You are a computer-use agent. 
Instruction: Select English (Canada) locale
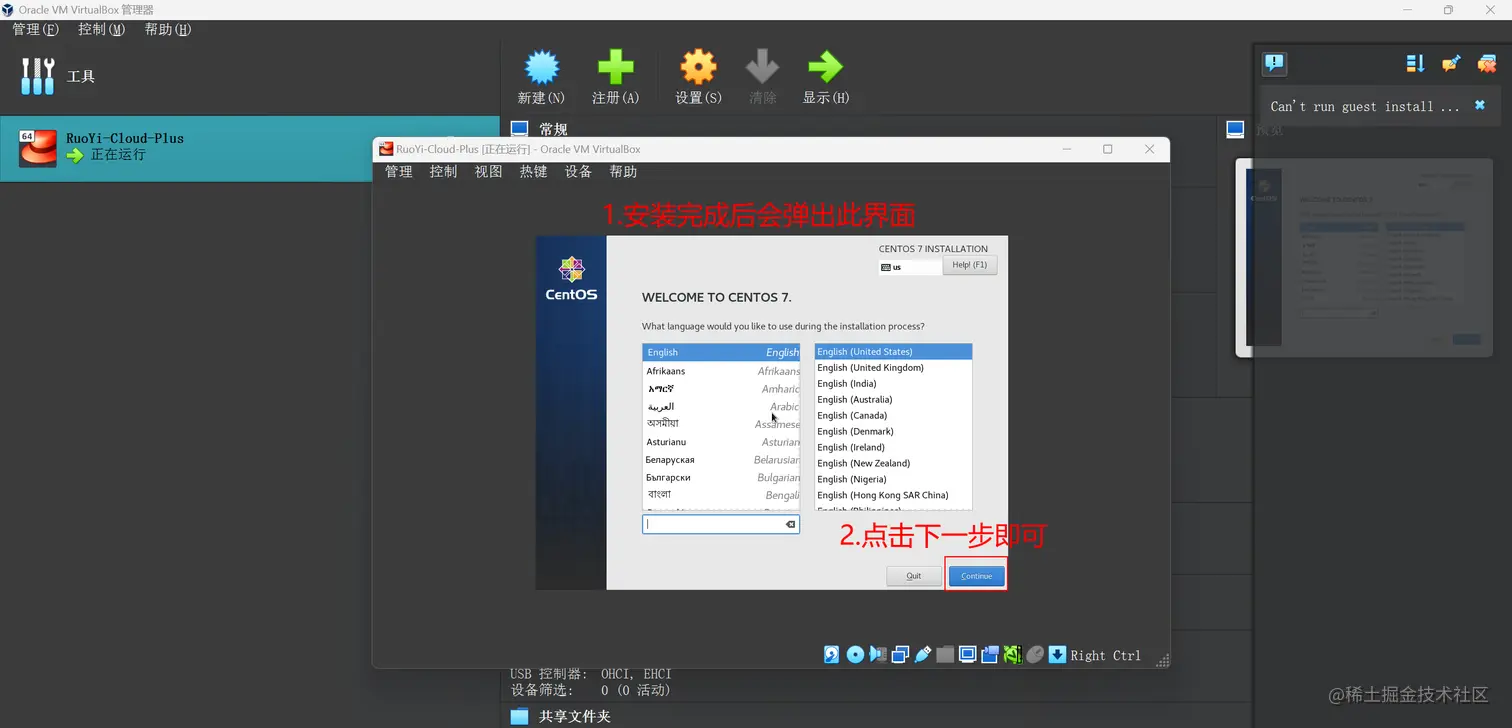(893, 416)
